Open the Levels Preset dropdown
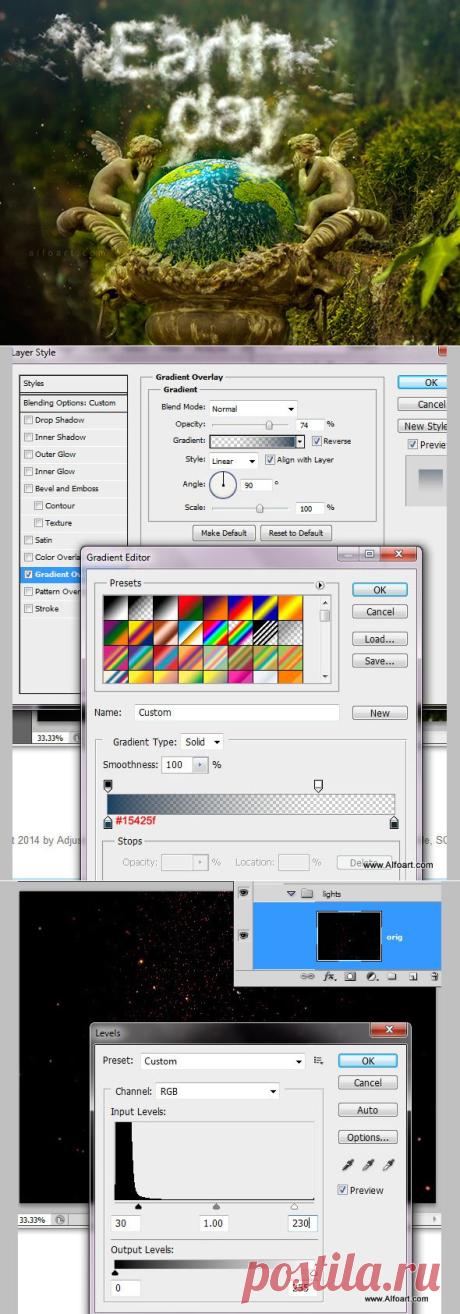The height and width of the screenshot is (1314, 460). point(222,1061)
